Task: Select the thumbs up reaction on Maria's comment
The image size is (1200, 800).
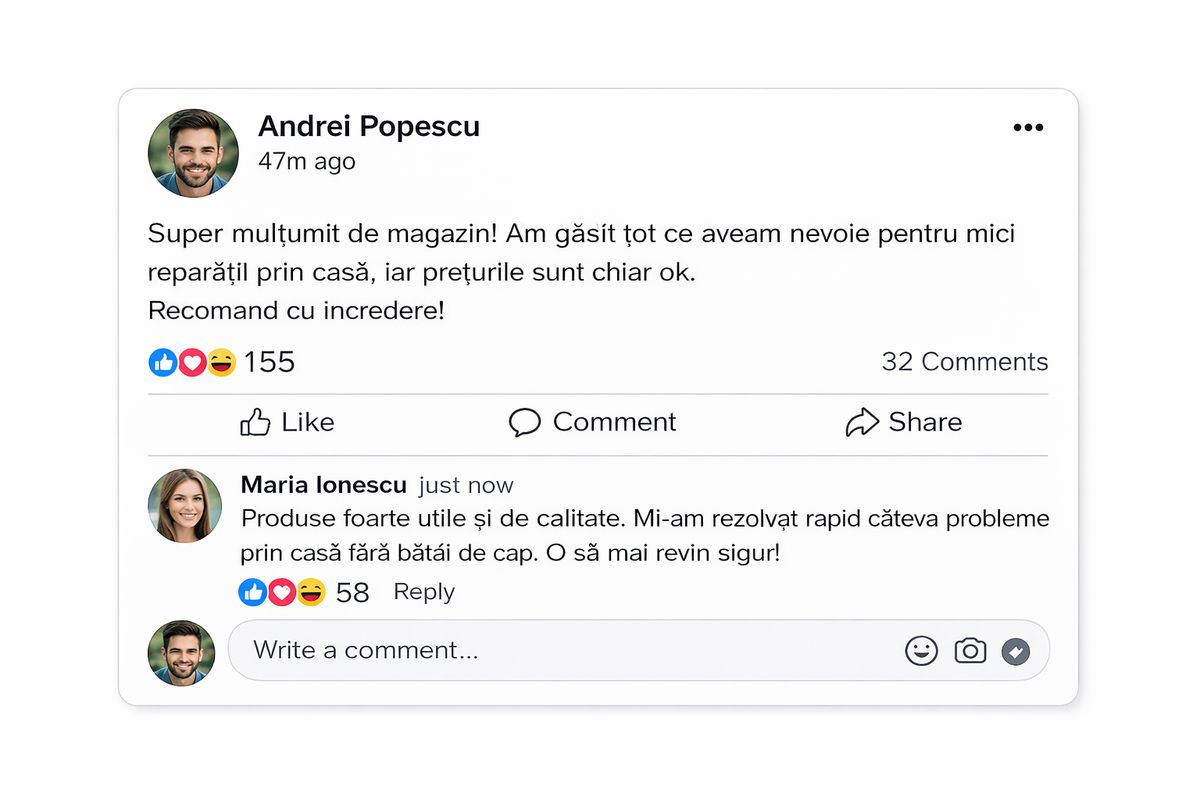Action: 251,592
